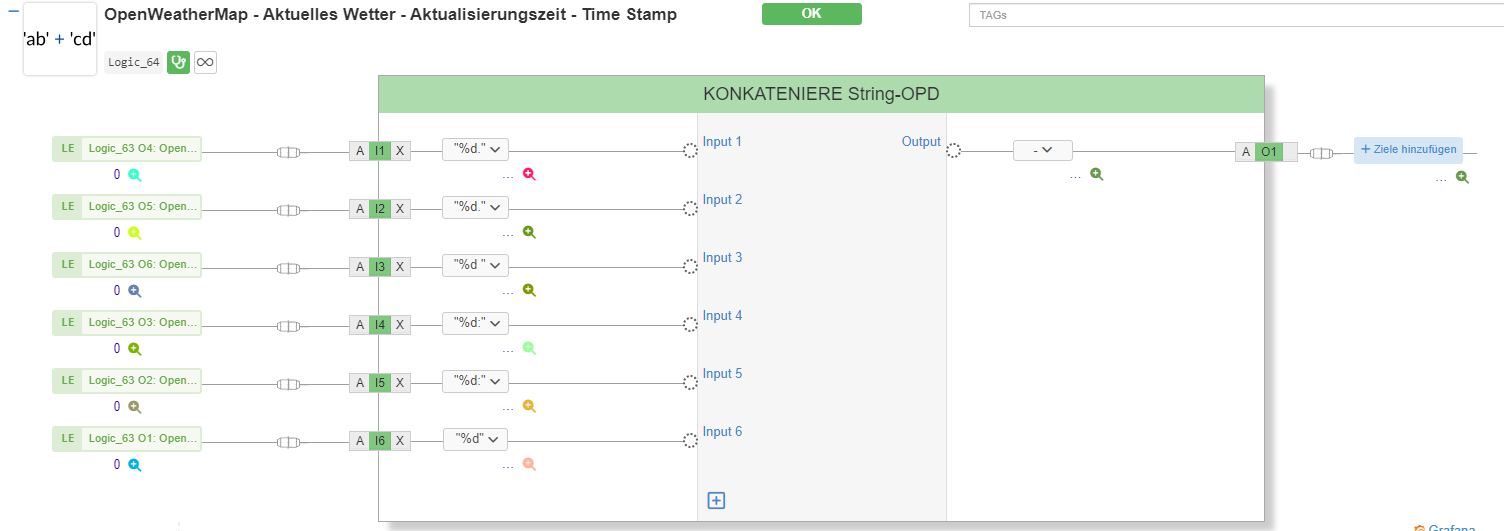Click the green OK status button

[x=811, y=14]
